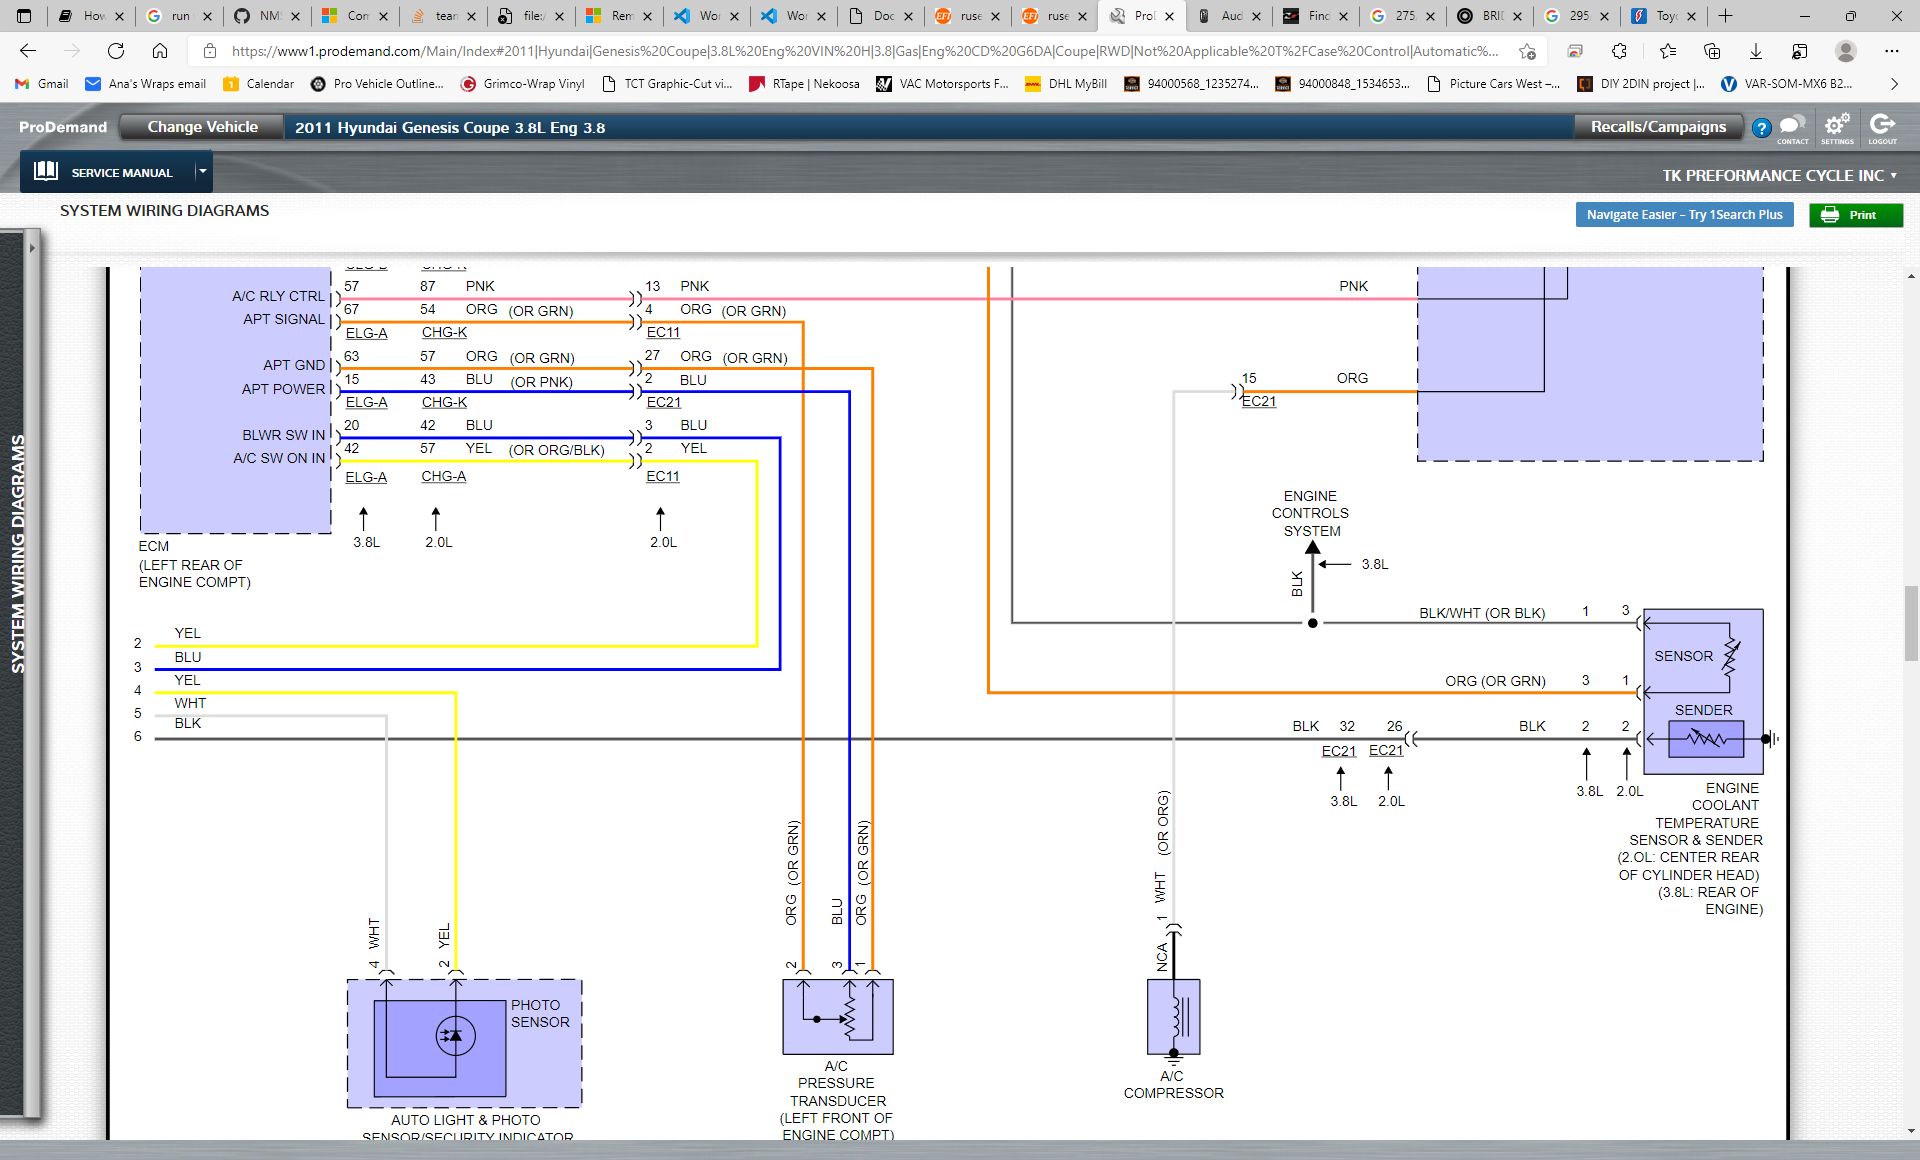Show more bookmarks chevron

pyautogui.click(x=1894, y=84)
